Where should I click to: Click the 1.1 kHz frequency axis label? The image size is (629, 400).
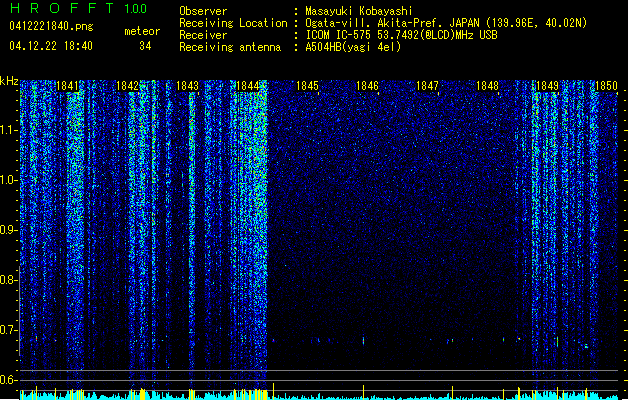click(x=9, y=130)
